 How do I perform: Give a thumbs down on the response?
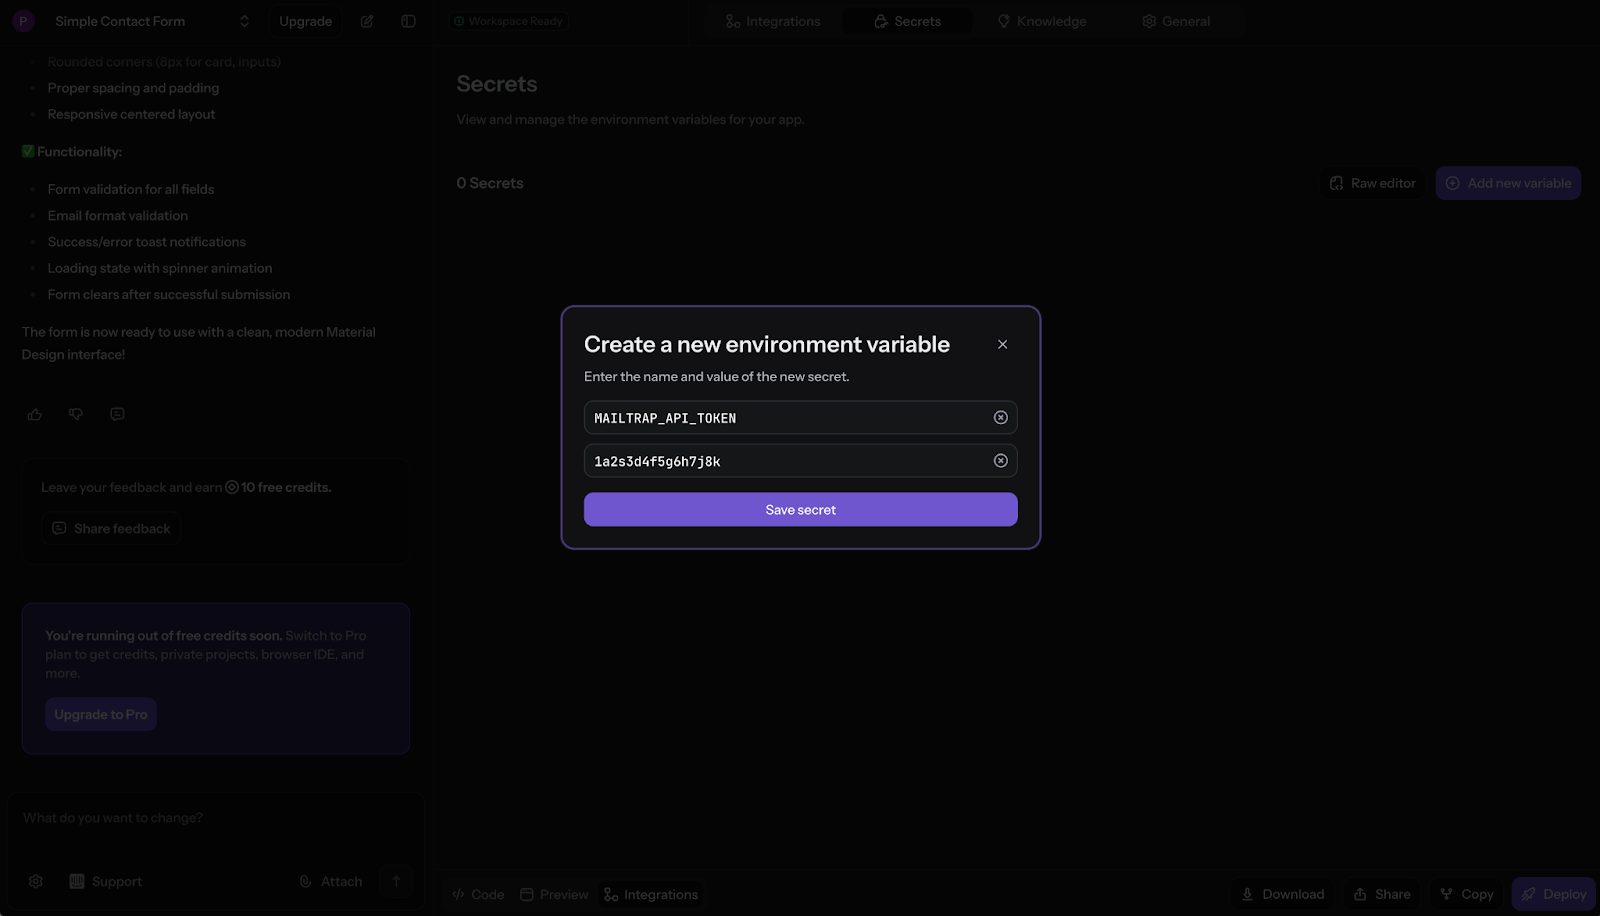coord(75,413)
